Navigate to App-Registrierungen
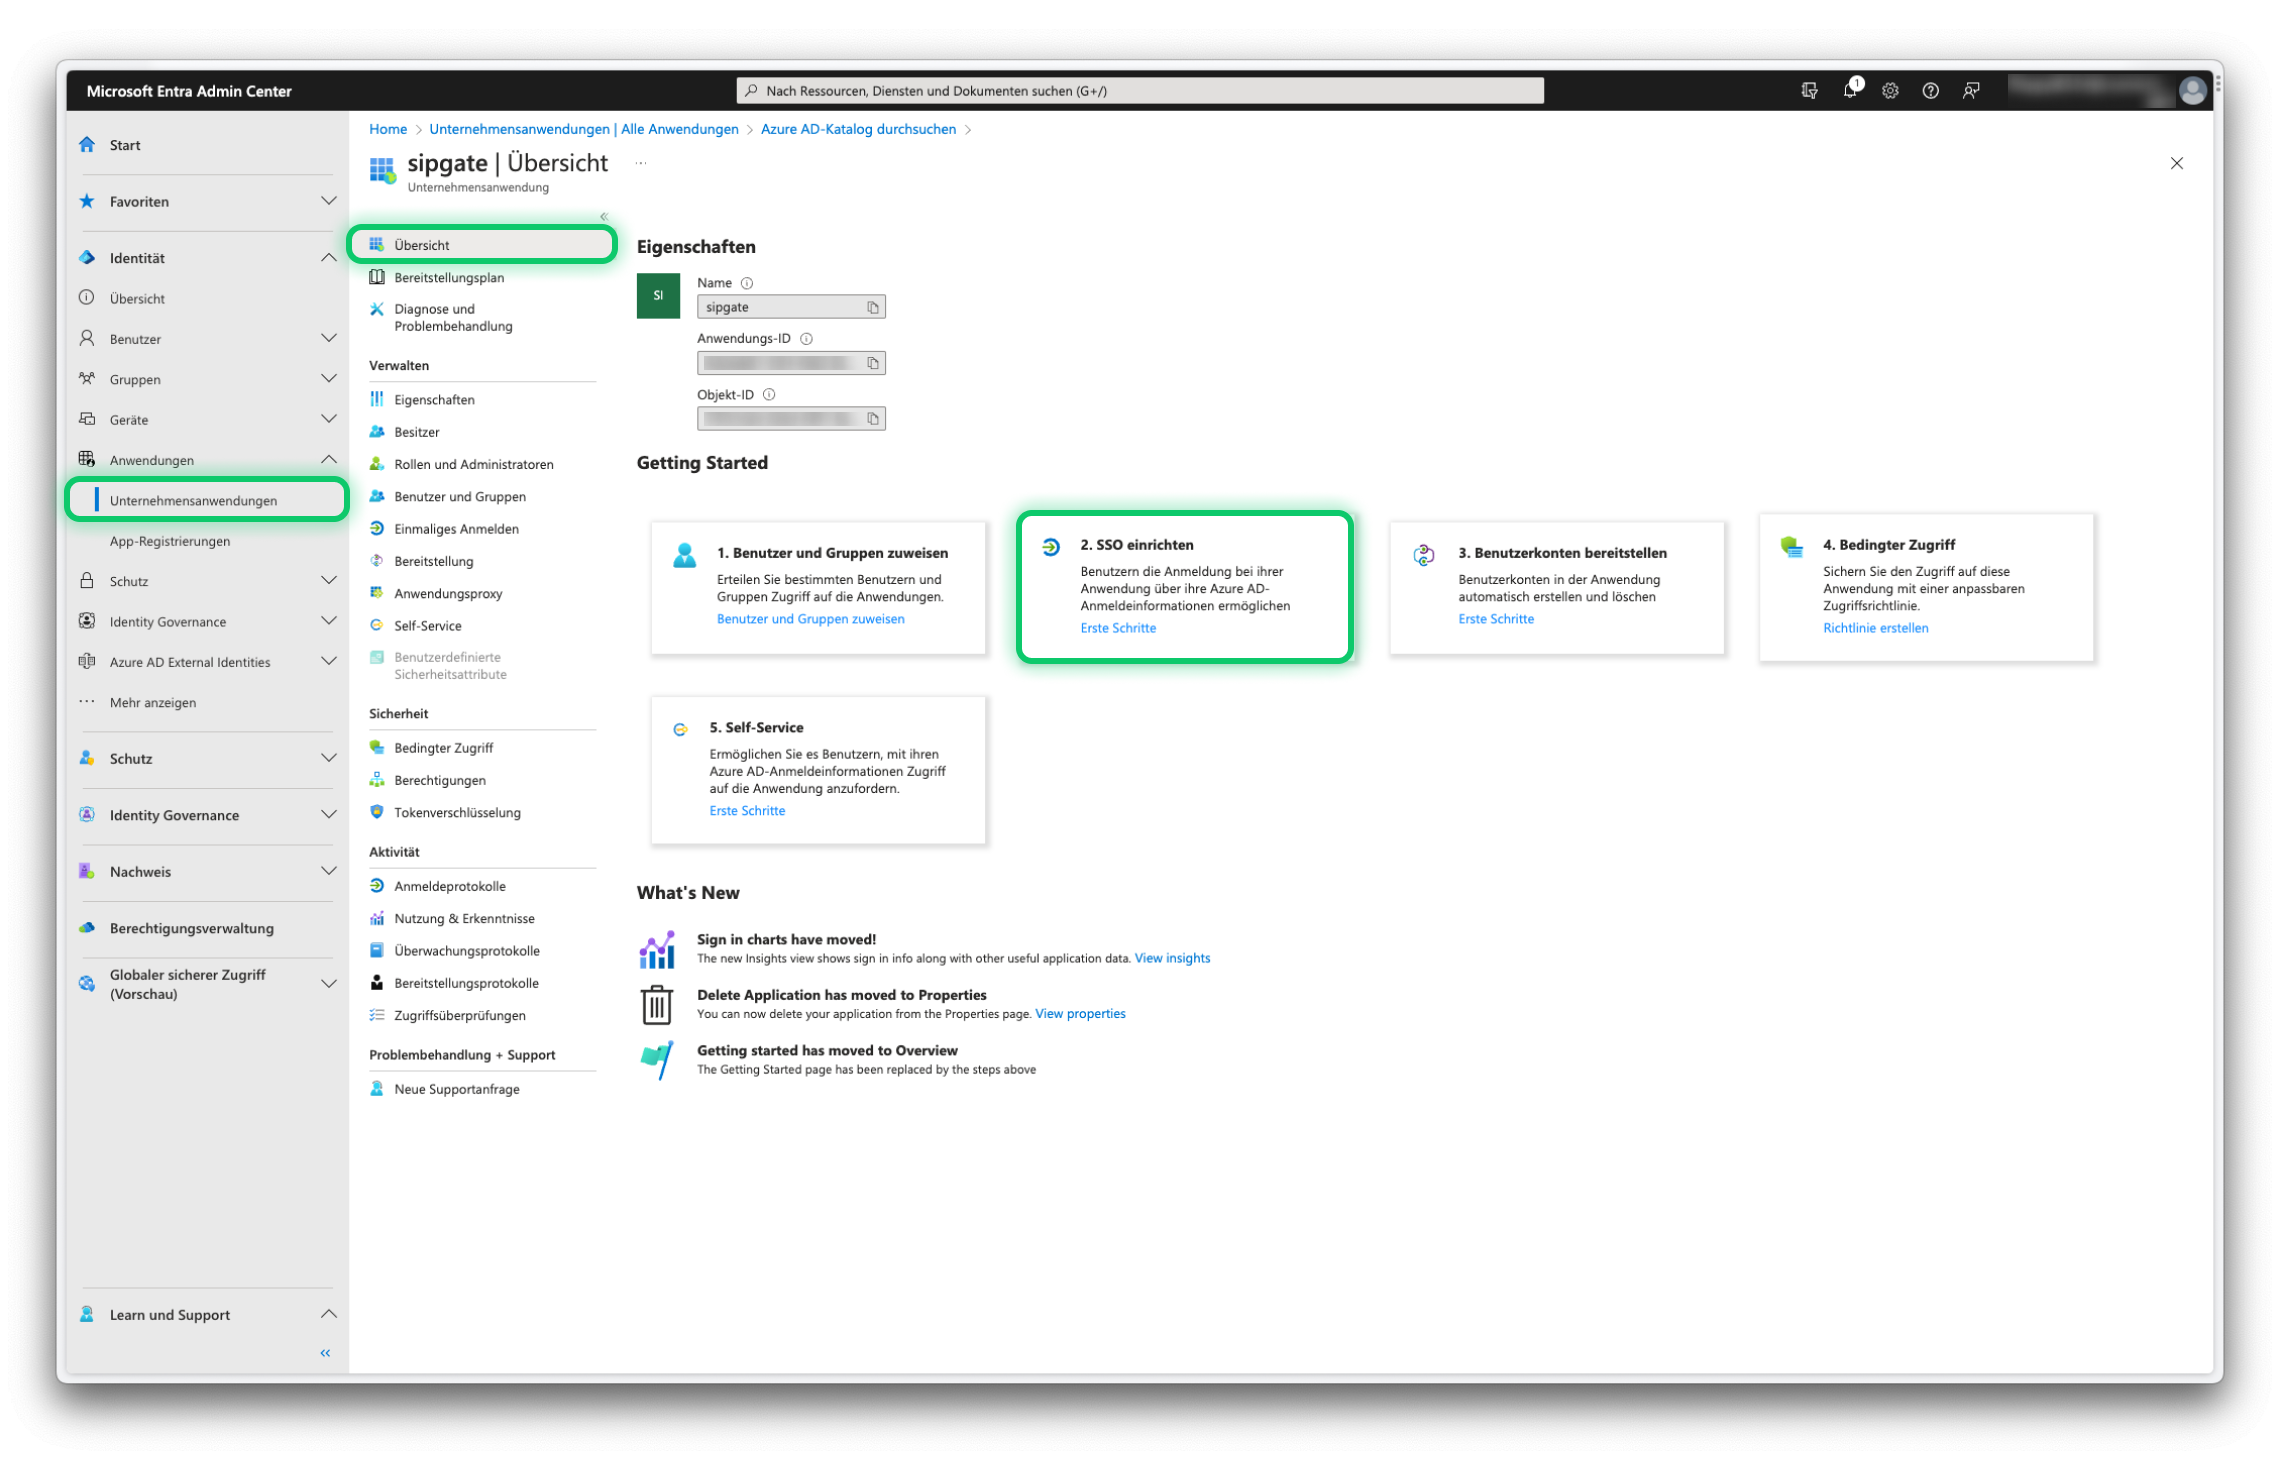This screenshot has width=2280, height=1480. pos(168,541)
